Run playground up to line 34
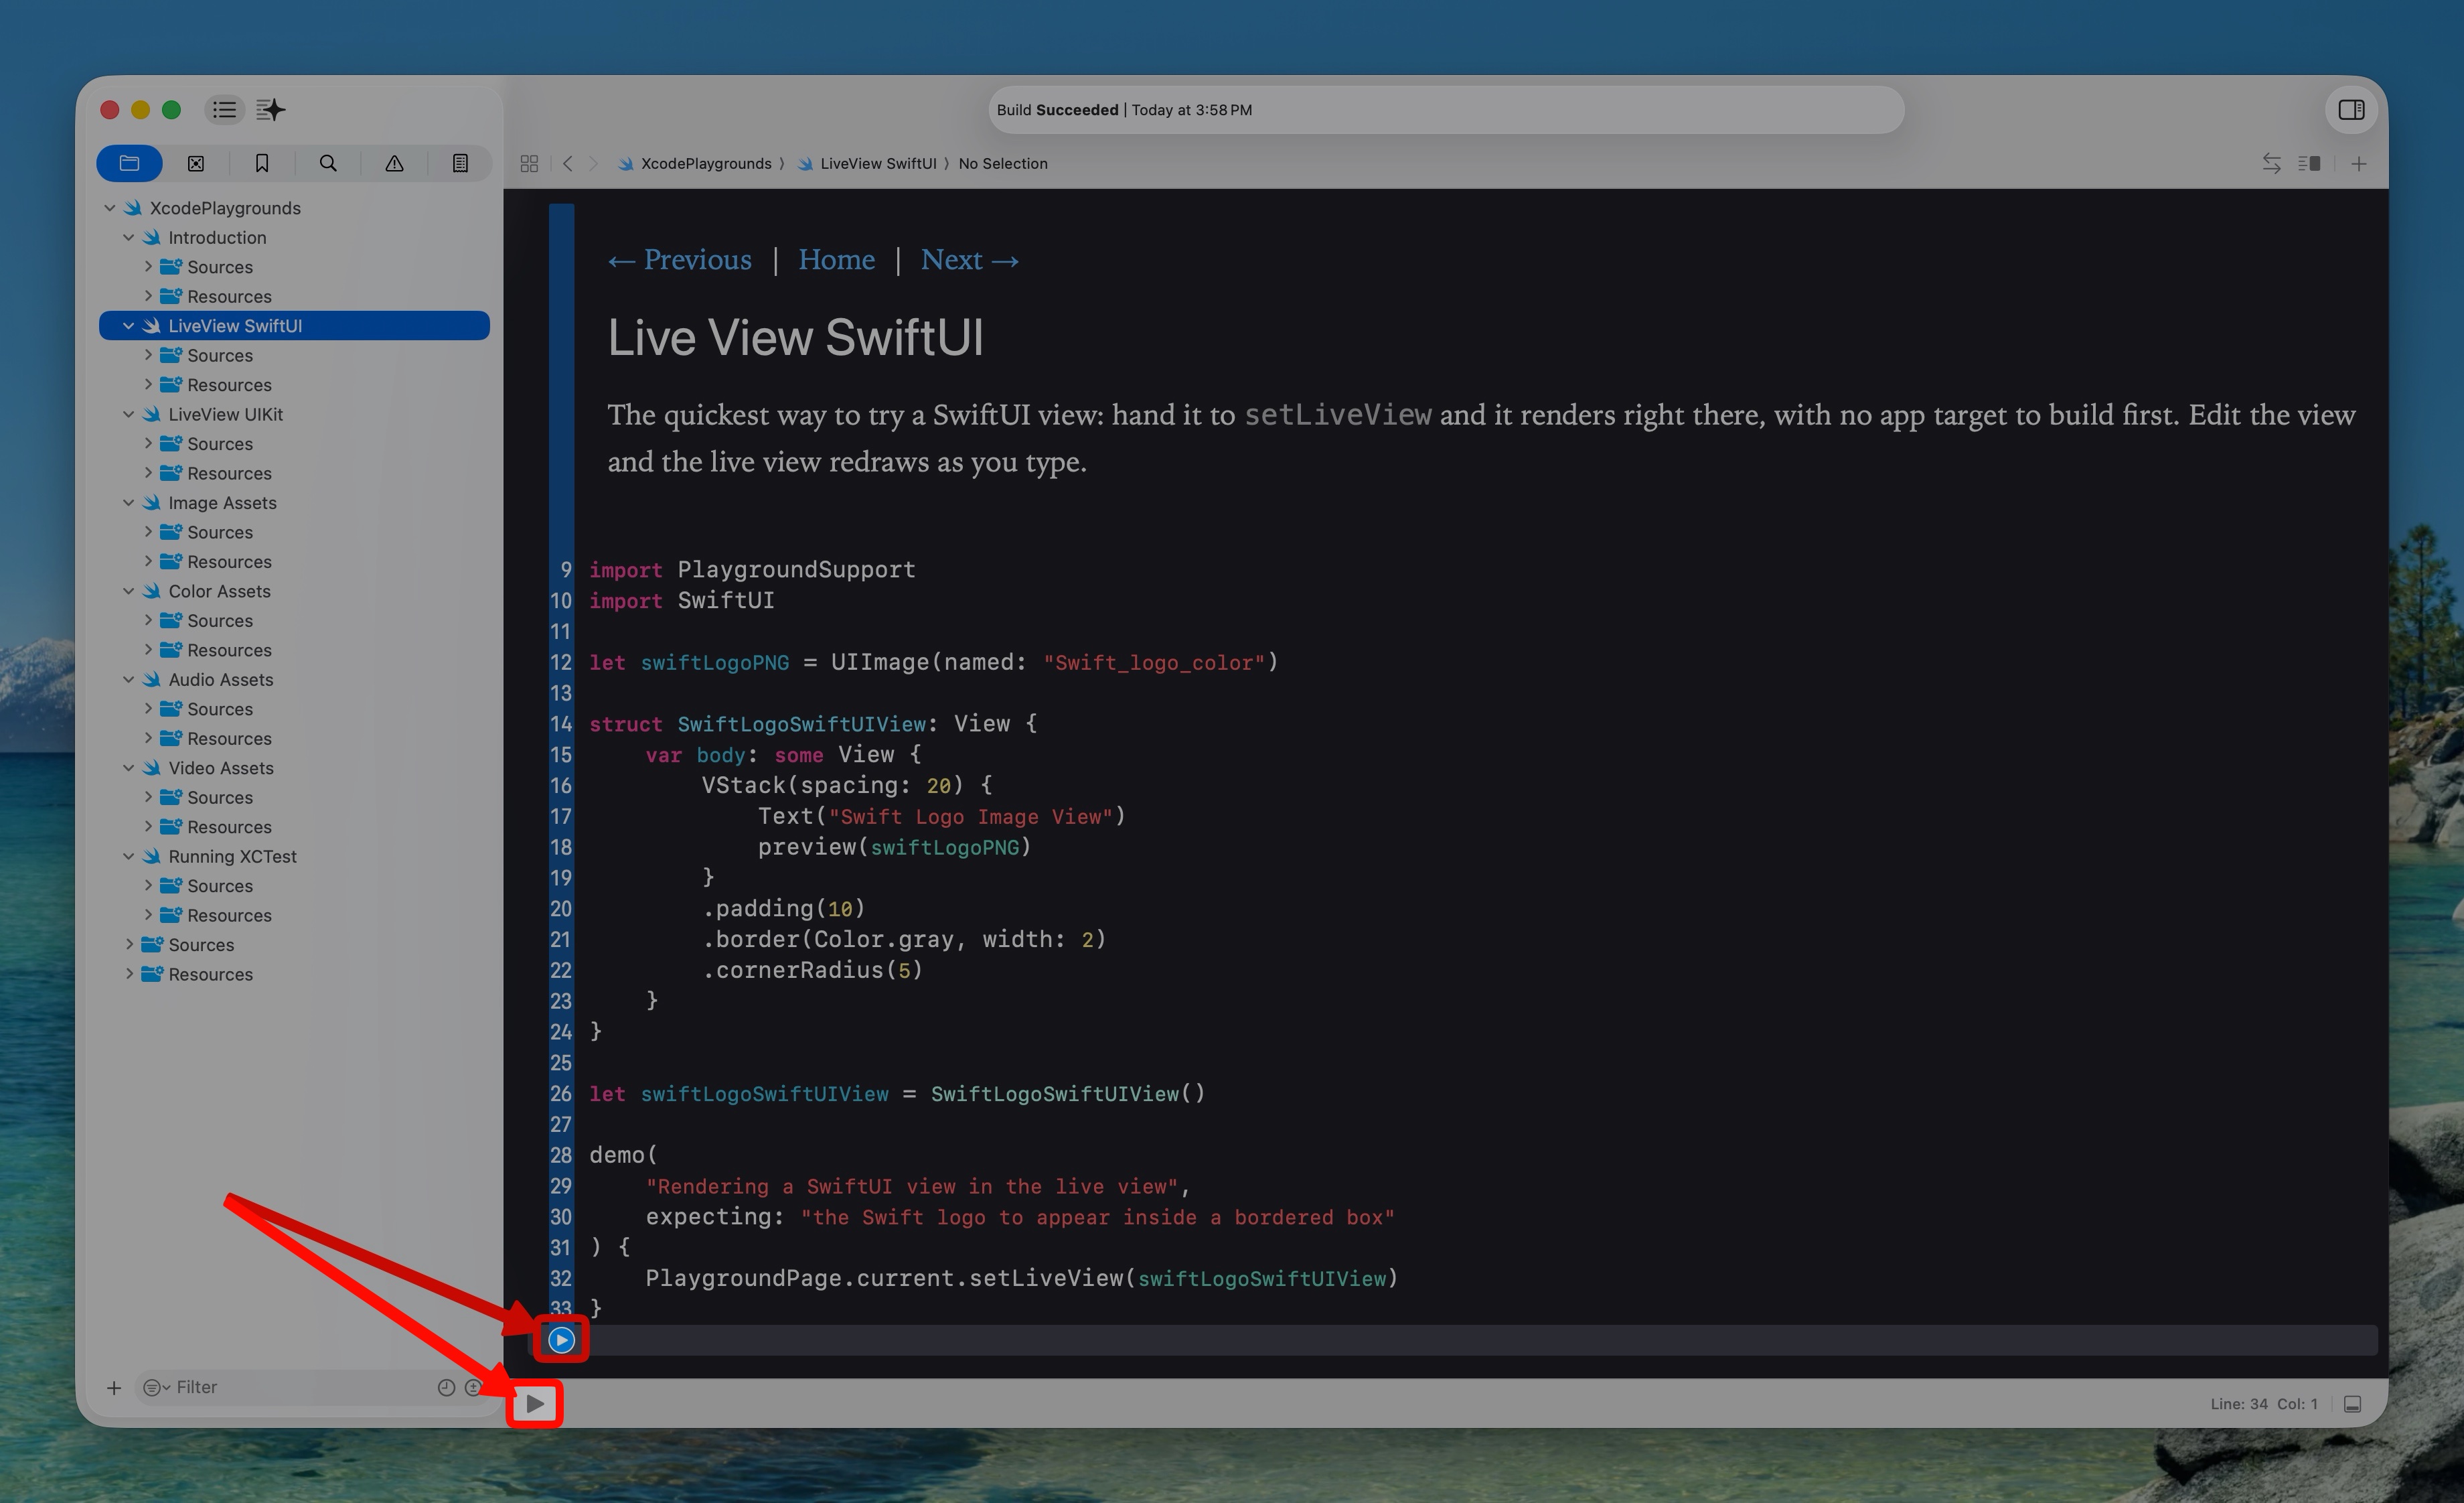The height and width of the screenshot is (1503, 2464). click(561, 1340)
